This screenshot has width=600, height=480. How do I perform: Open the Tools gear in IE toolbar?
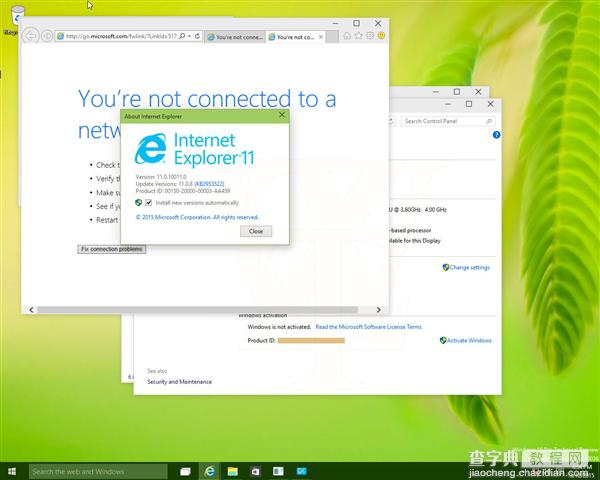click(370, 36)
